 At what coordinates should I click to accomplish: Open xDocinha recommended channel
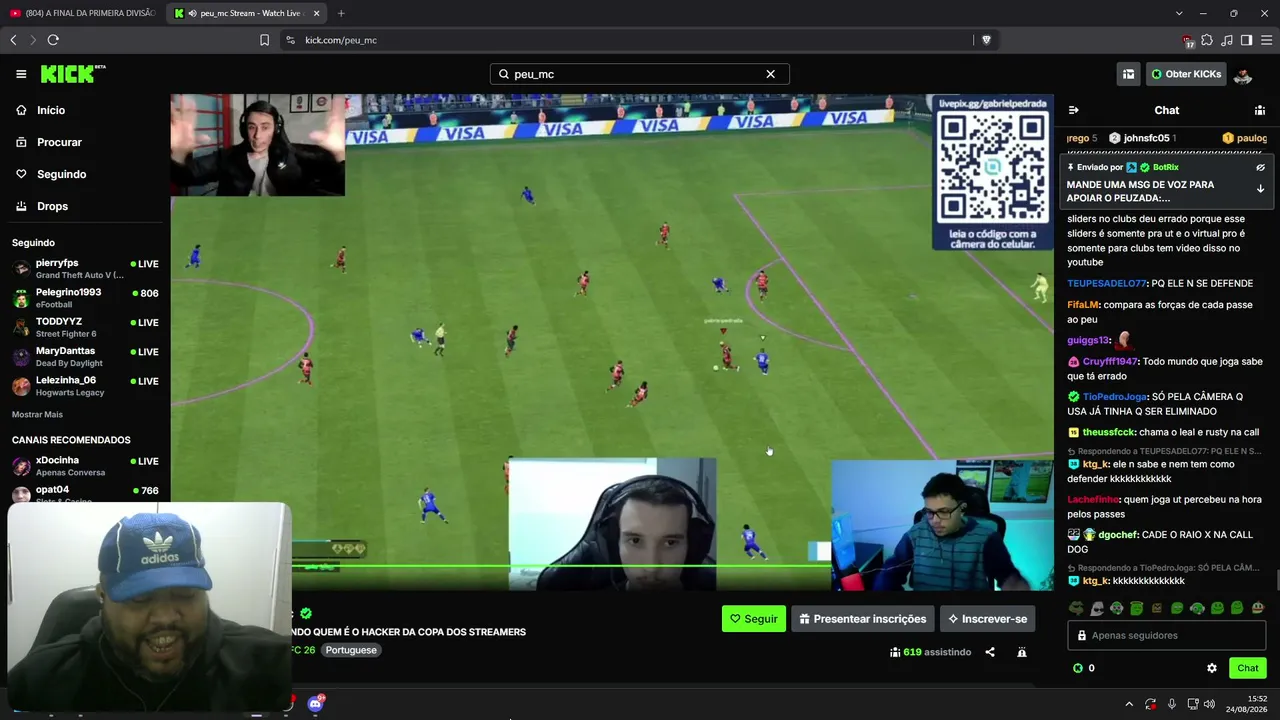85,465
